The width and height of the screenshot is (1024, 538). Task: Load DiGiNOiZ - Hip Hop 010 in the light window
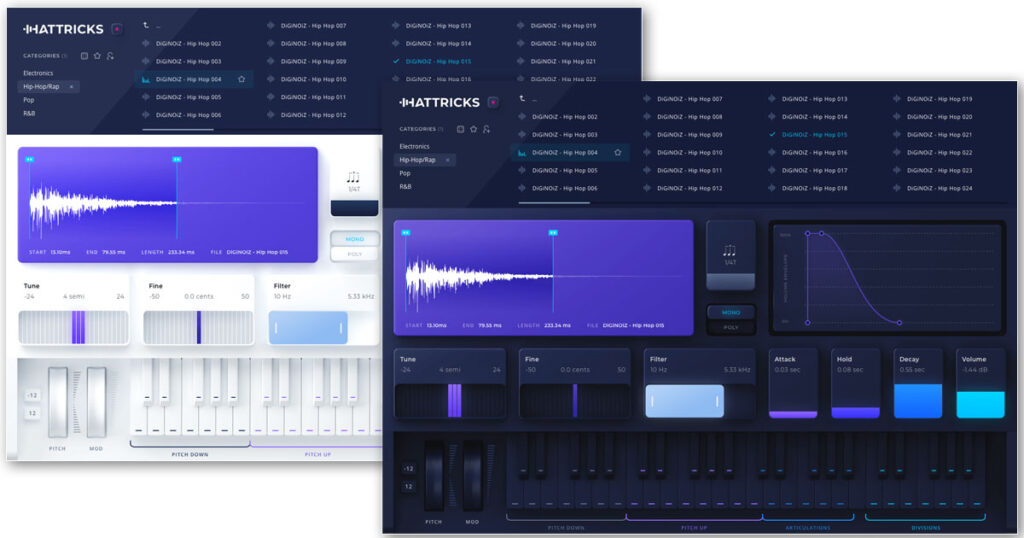(x=313, y=80)
